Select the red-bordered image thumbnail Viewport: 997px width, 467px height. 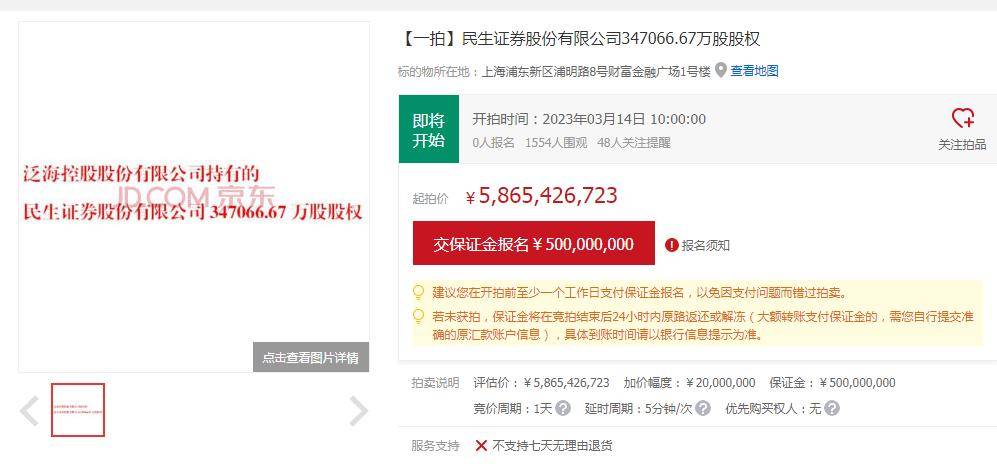78,410
